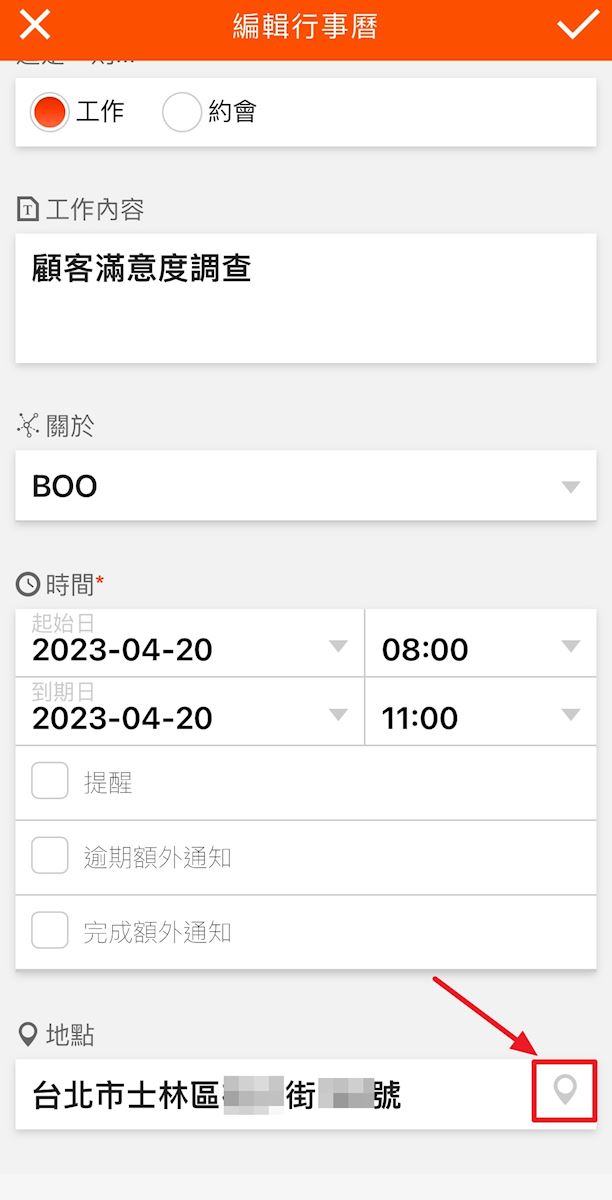Open the 08:00 start time dropdown
Screen dimensions: 612x1200
[480, 647]
